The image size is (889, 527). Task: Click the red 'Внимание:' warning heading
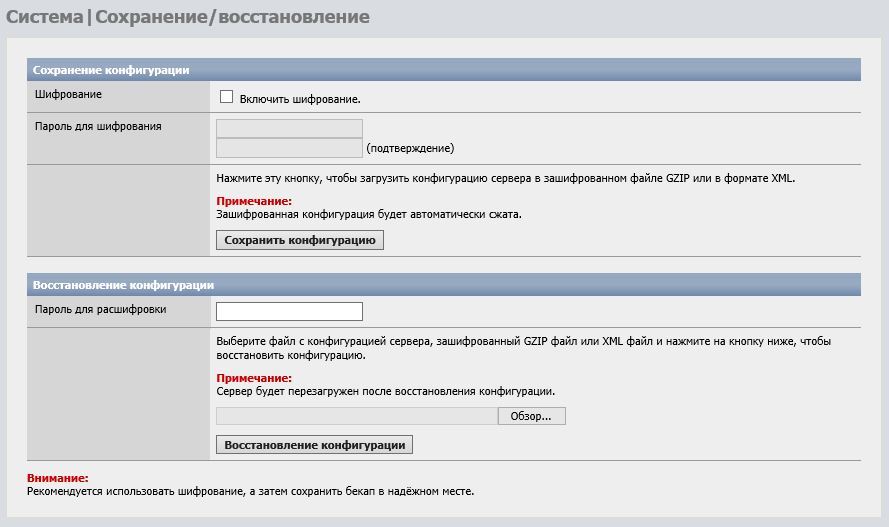click(58, 478)
